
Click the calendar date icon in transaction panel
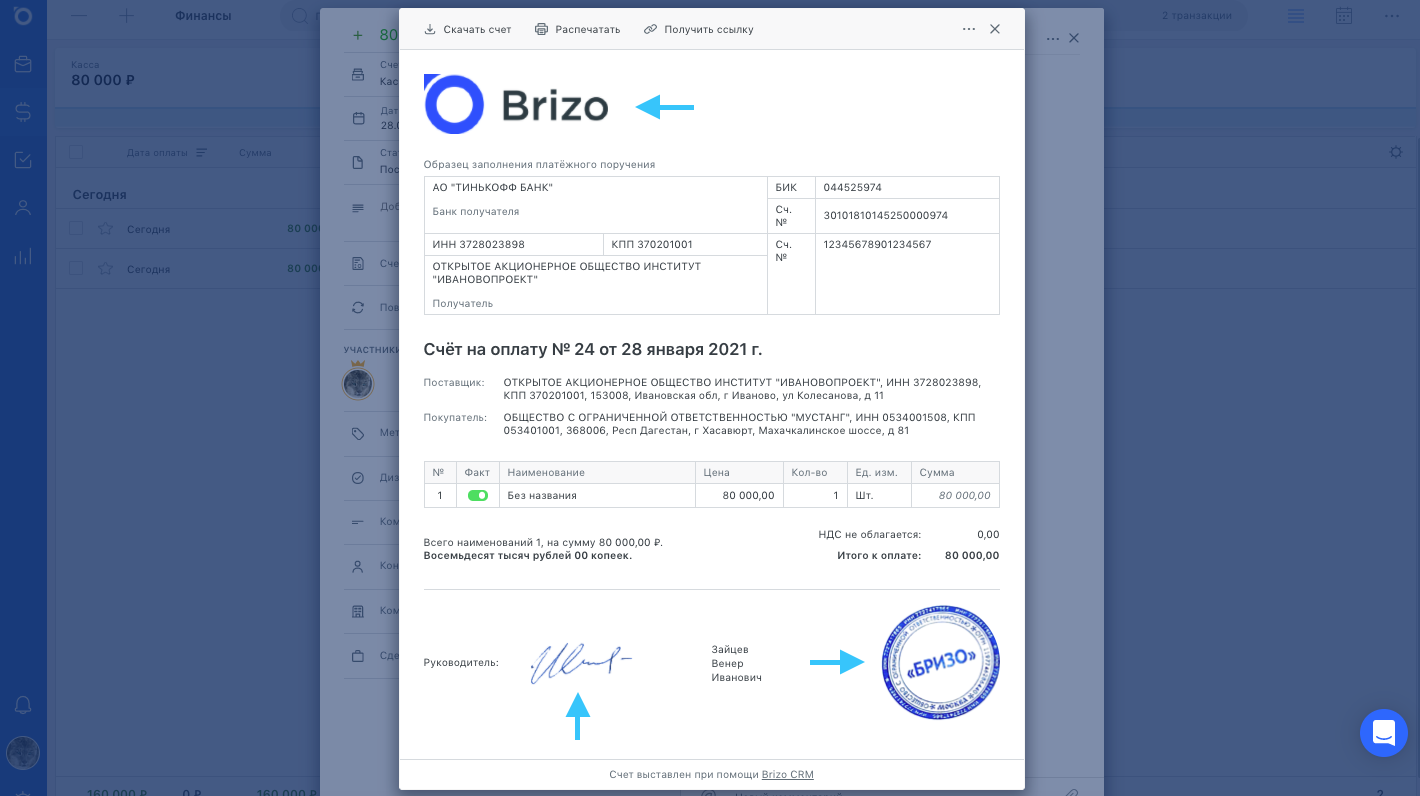click(358, 119)
